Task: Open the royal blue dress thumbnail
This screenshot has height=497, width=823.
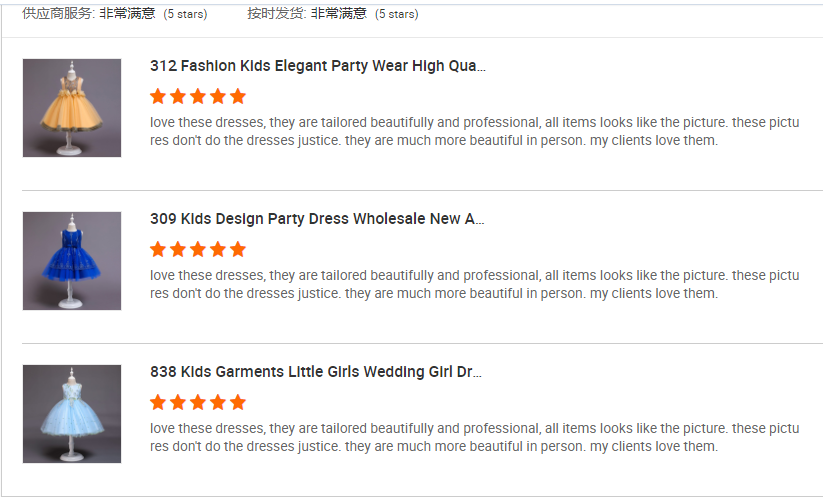Action: point(72,261)
